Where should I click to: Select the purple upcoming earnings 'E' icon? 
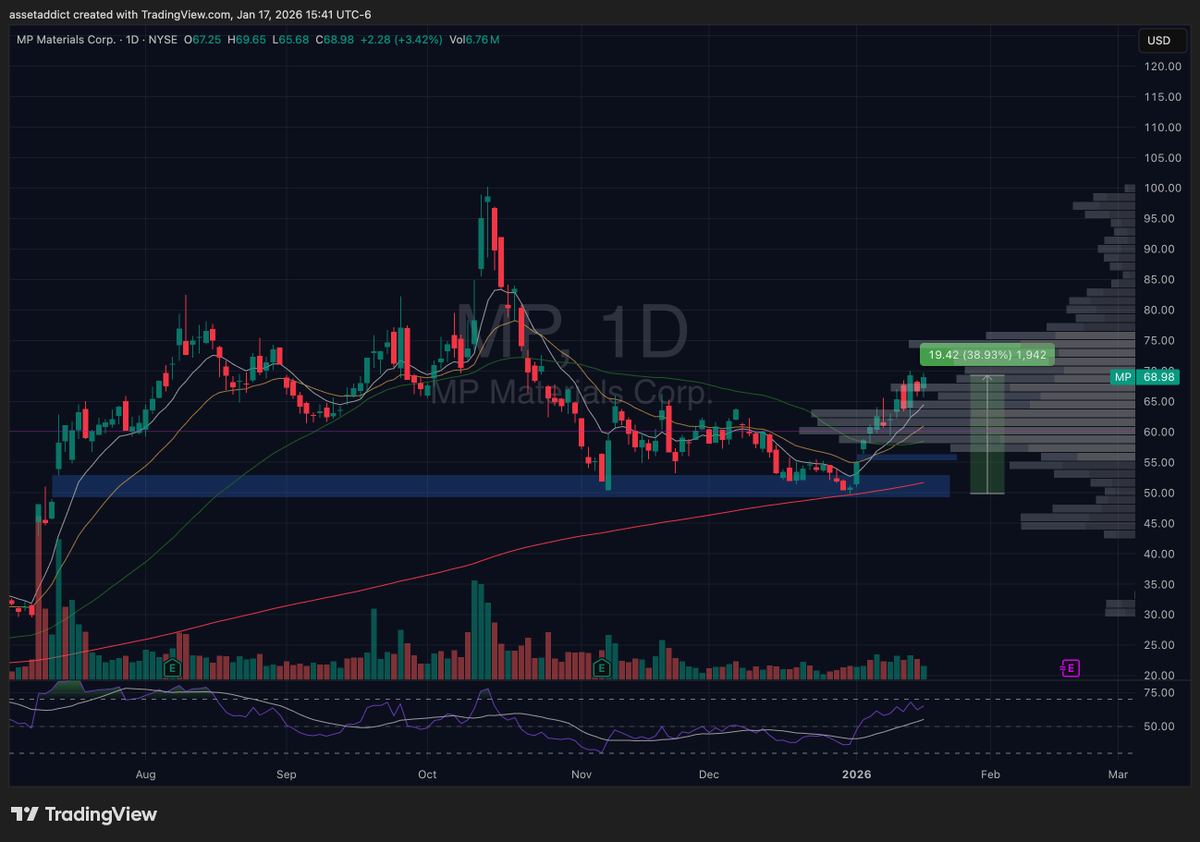click(x=1069, y=667)
